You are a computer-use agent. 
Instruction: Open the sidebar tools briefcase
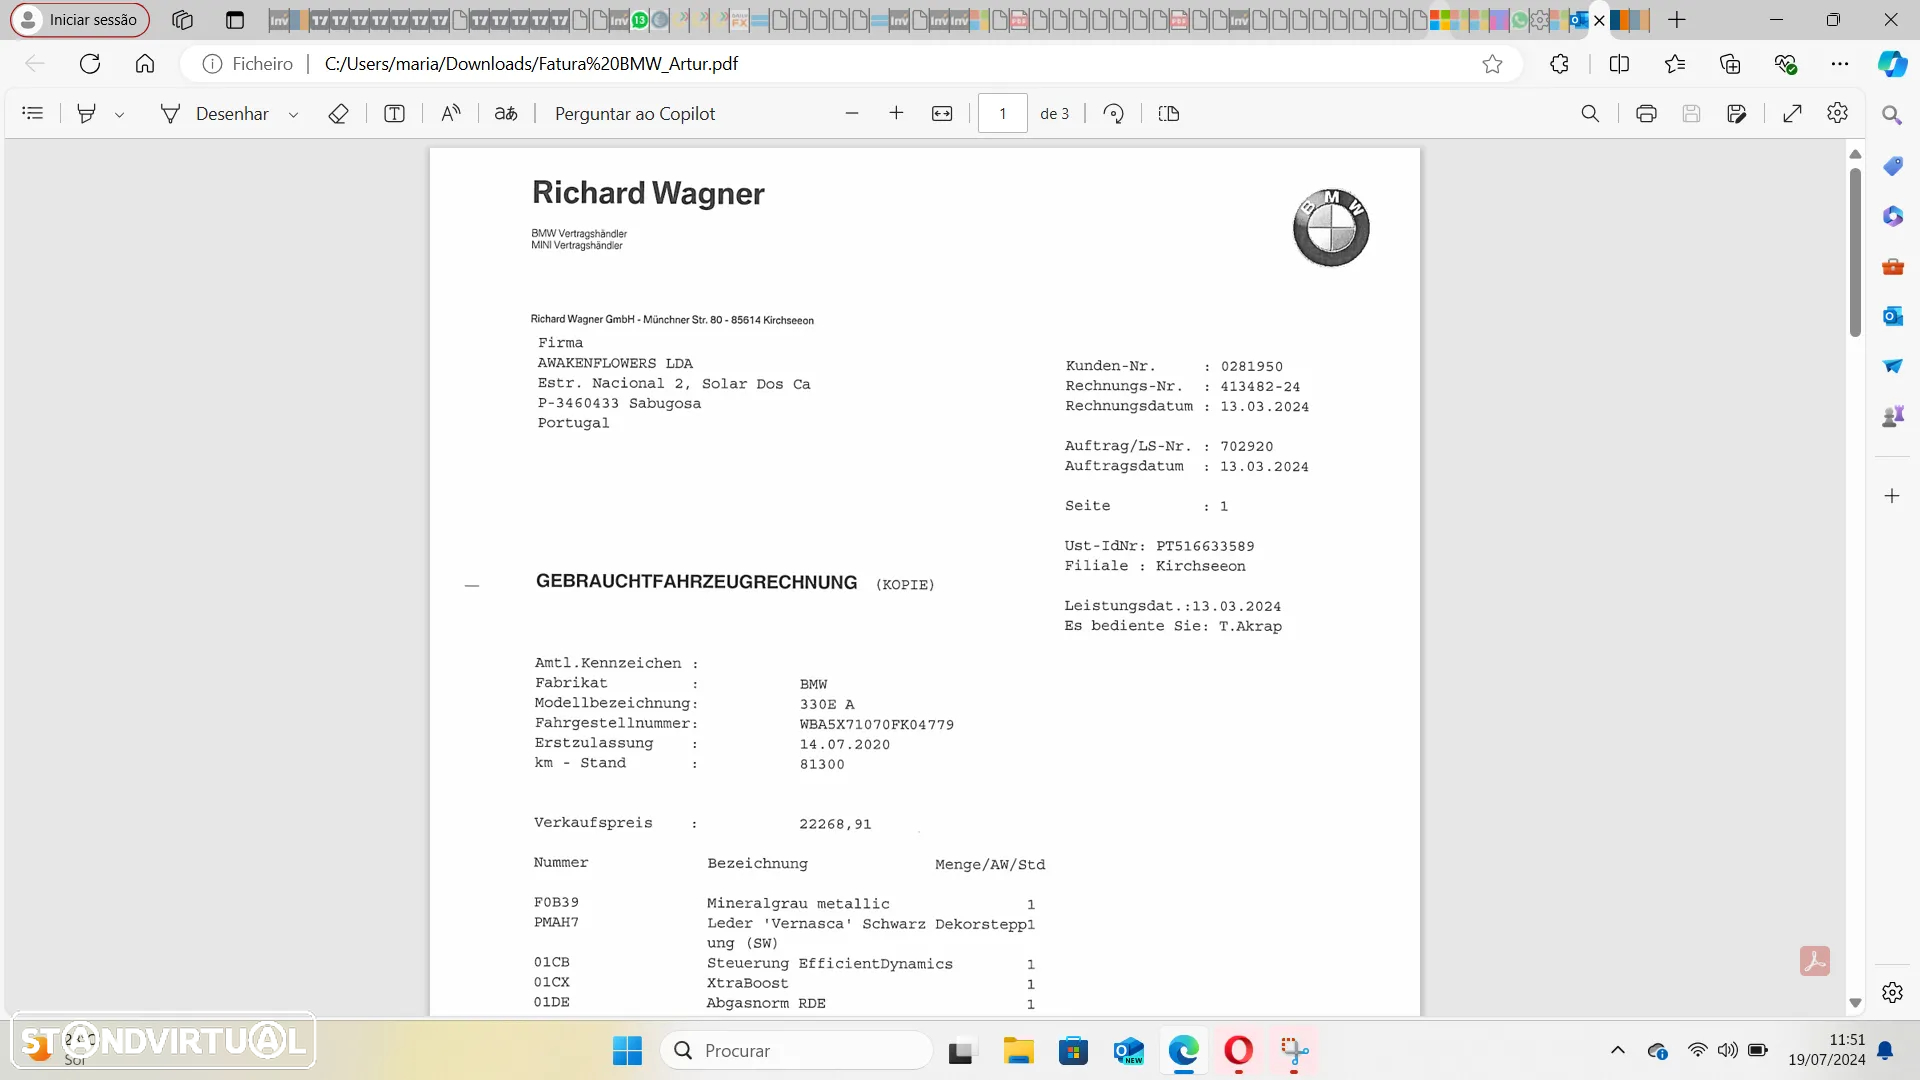pos(1892,266)
